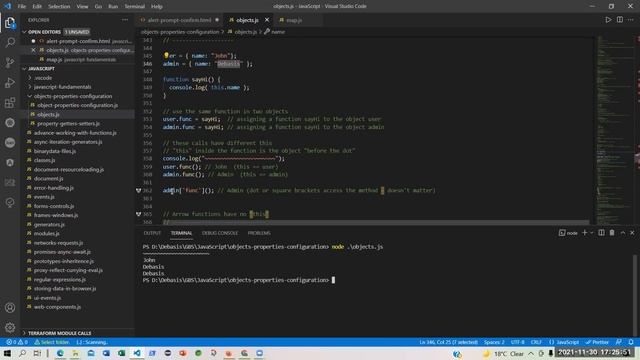Change end of line sequence CRLF
The height and width of the screenshot is (360, 640).
pyautogui.click(x=536, y=342)
